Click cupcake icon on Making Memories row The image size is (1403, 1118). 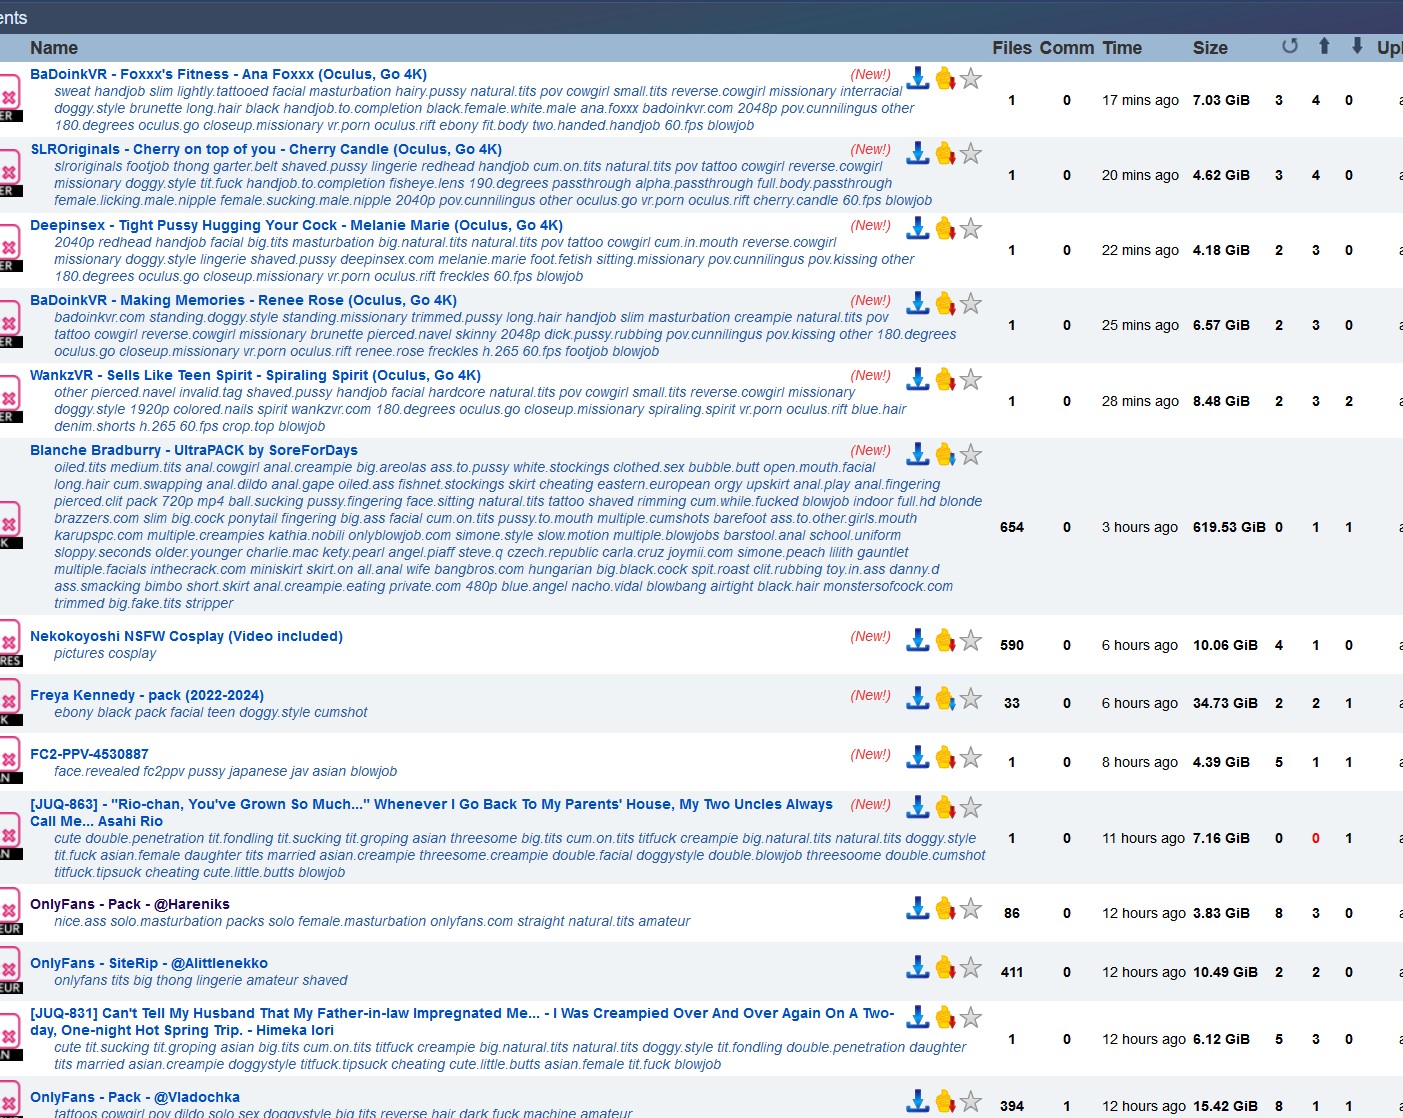(945, 304)
